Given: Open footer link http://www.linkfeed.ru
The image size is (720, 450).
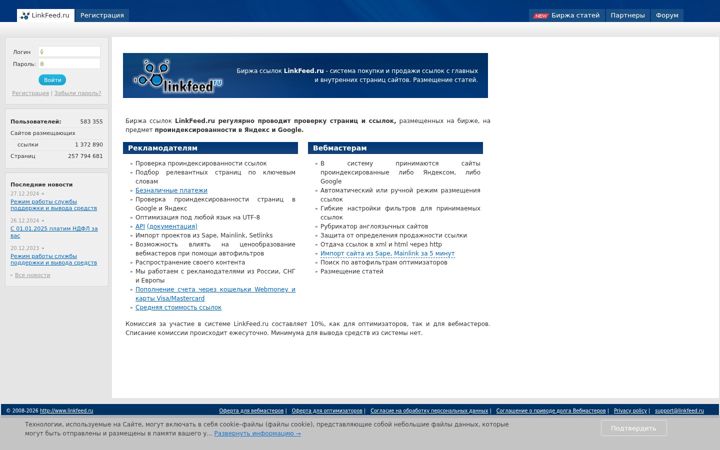Looking at the screenshot, I should tap(67, 411).
